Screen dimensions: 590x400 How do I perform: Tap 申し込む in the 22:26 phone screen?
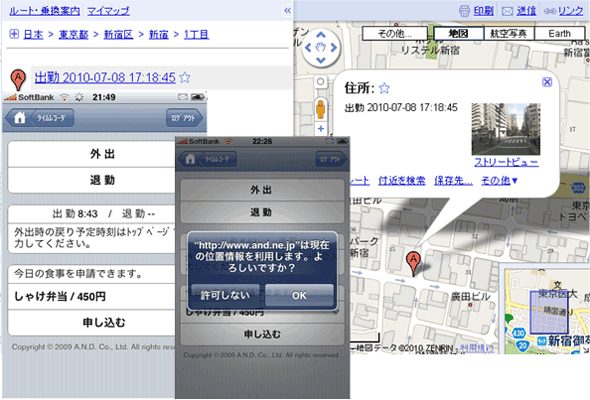tap(262, 334)
